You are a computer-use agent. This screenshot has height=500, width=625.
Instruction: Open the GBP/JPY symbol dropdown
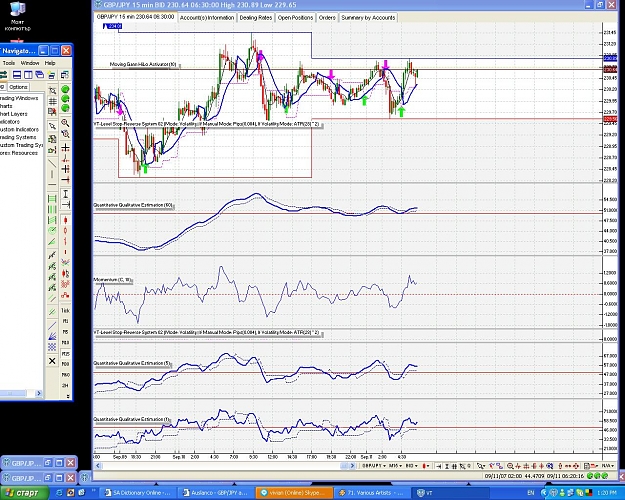pos(374,466)
